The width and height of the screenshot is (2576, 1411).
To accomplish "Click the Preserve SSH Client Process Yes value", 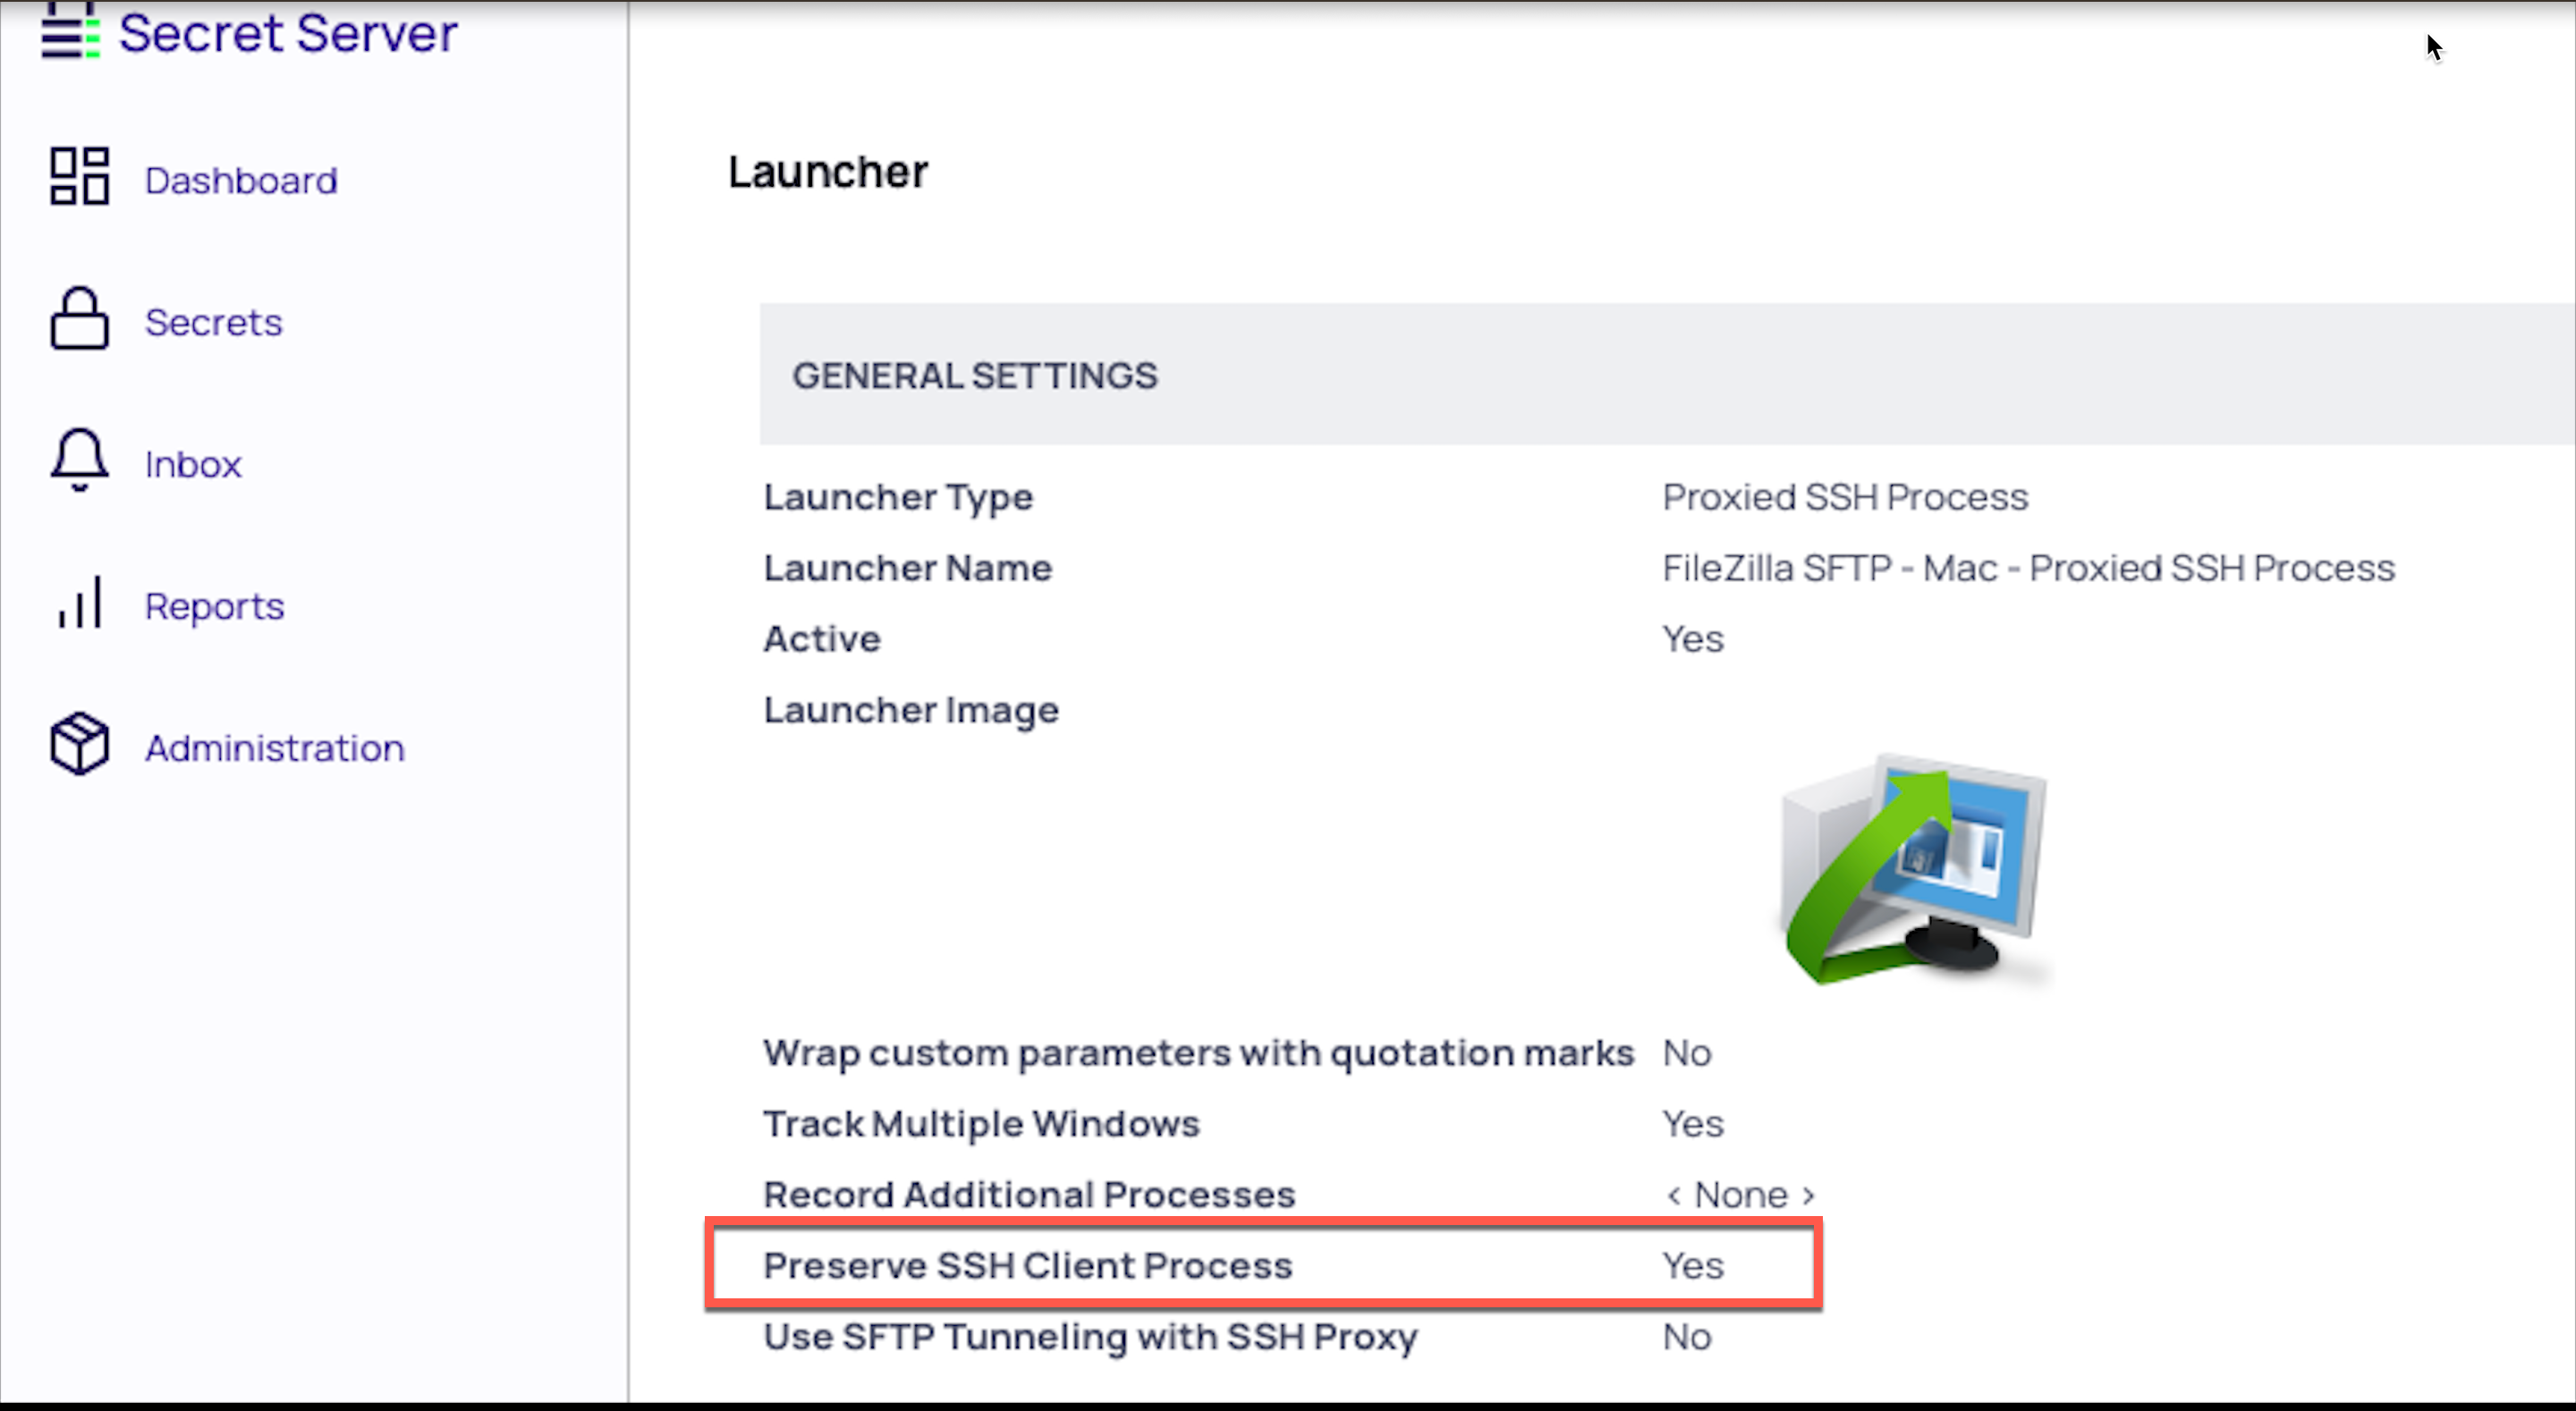I will (x=1692, y=1266).
